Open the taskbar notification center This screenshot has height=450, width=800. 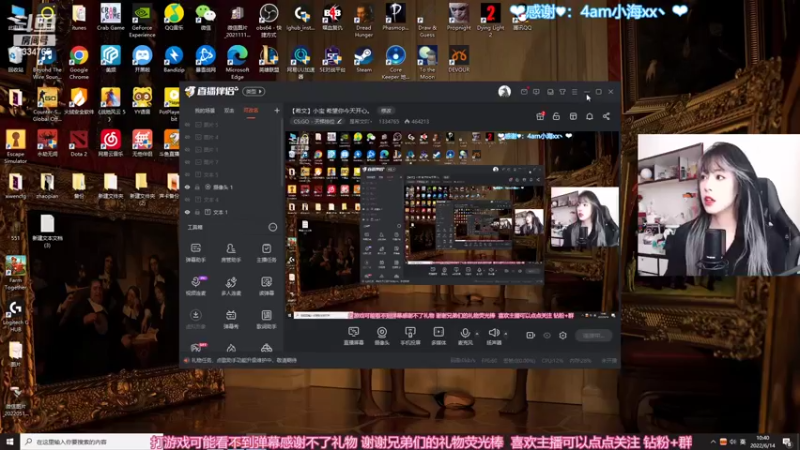point(788,442)
